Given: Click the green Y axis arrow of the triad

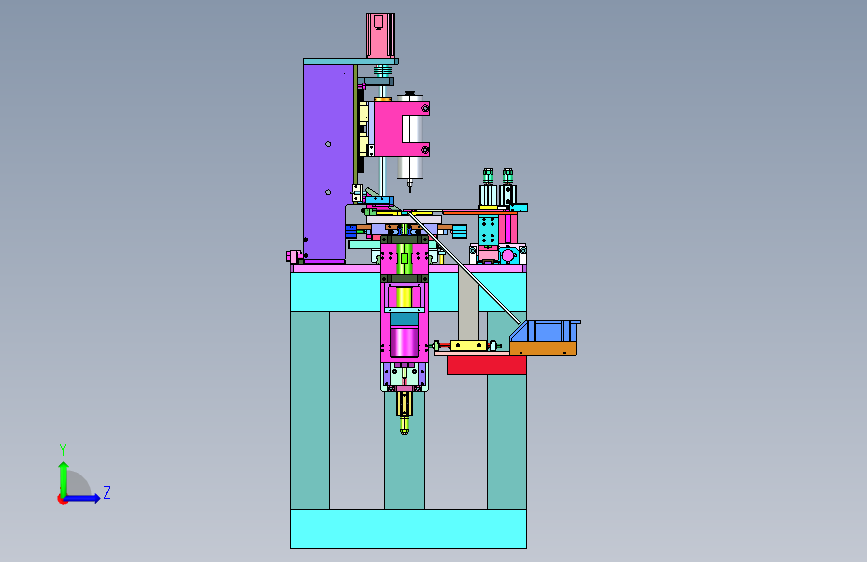Looking at the screenshot, I should [x=63, y=478].
